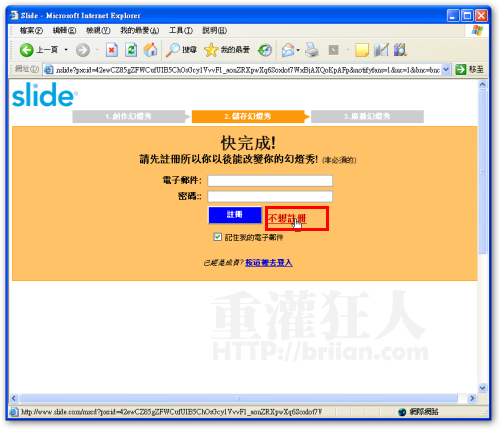Screen dimensions: 500x429
Task: Minimize the Internet Explorer window
Action: coord(453,16)
